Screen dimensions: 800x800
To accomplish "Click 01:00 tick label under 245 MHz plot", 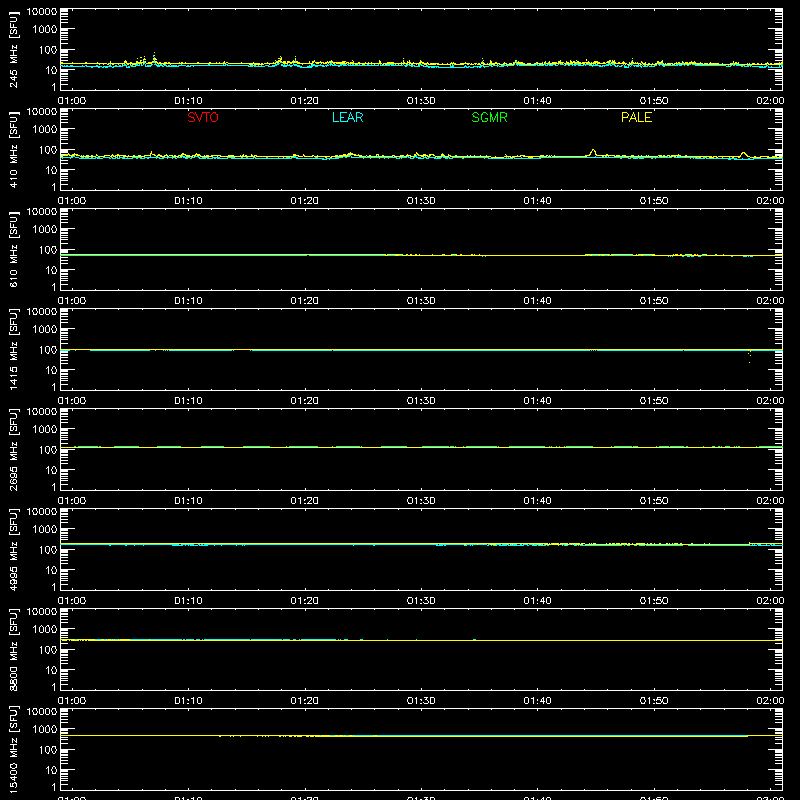I will pos(72,101).
